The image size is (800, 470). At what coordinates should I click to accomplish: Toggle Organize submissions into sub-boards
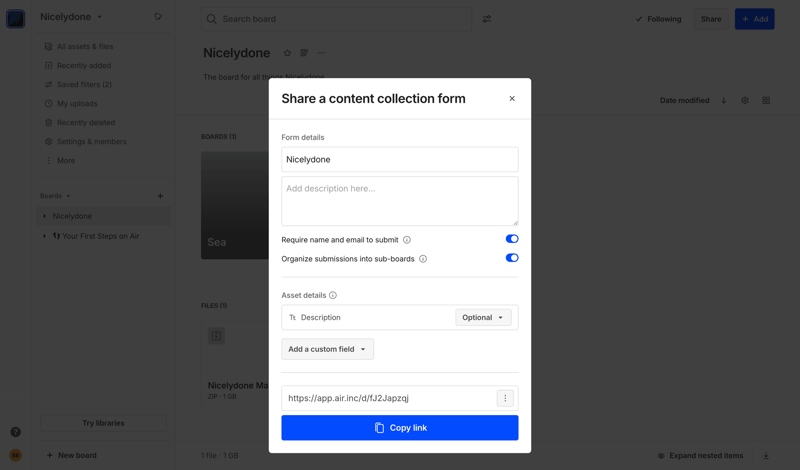click(511, 258)
